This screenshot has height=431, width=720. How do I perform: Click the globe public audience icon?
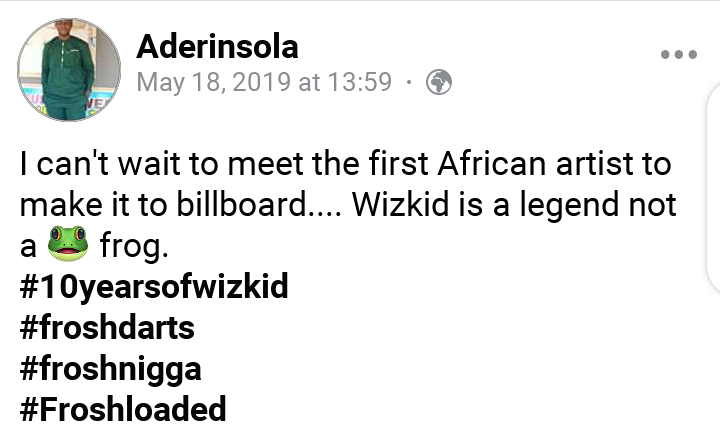[439, 82]
